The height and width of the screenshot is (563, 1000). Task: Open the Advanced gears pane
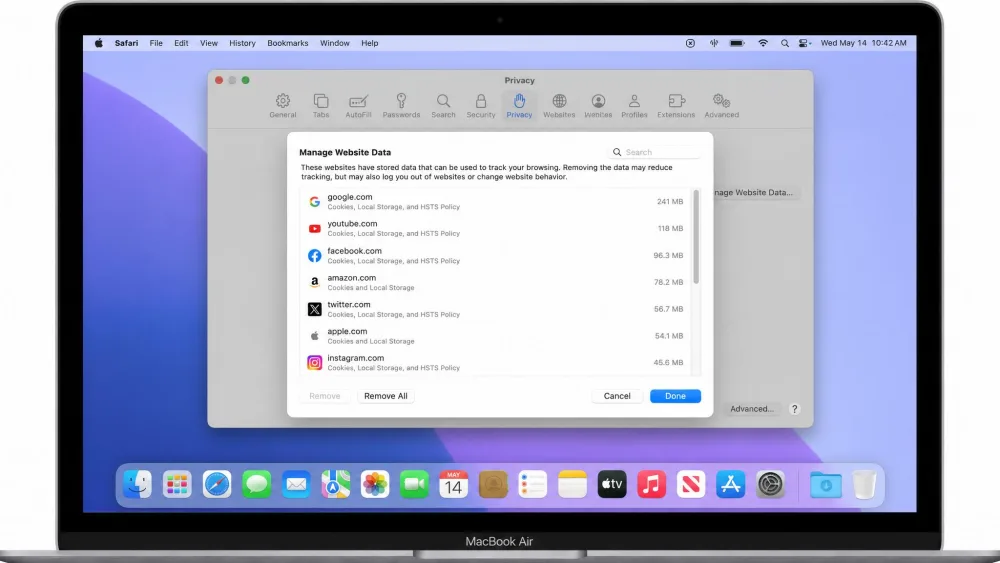[x=721, y=106]
